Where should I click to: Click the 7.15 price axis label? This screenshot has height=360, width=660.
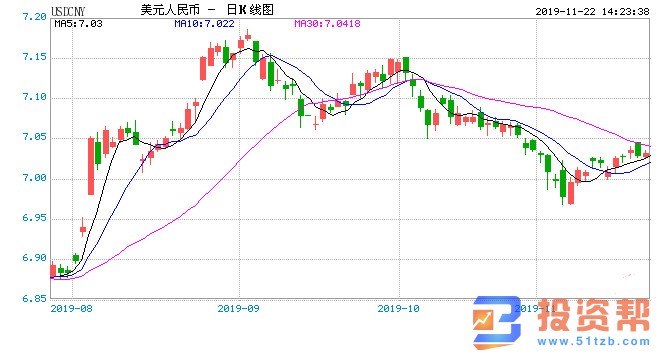[x=35, y=57]
